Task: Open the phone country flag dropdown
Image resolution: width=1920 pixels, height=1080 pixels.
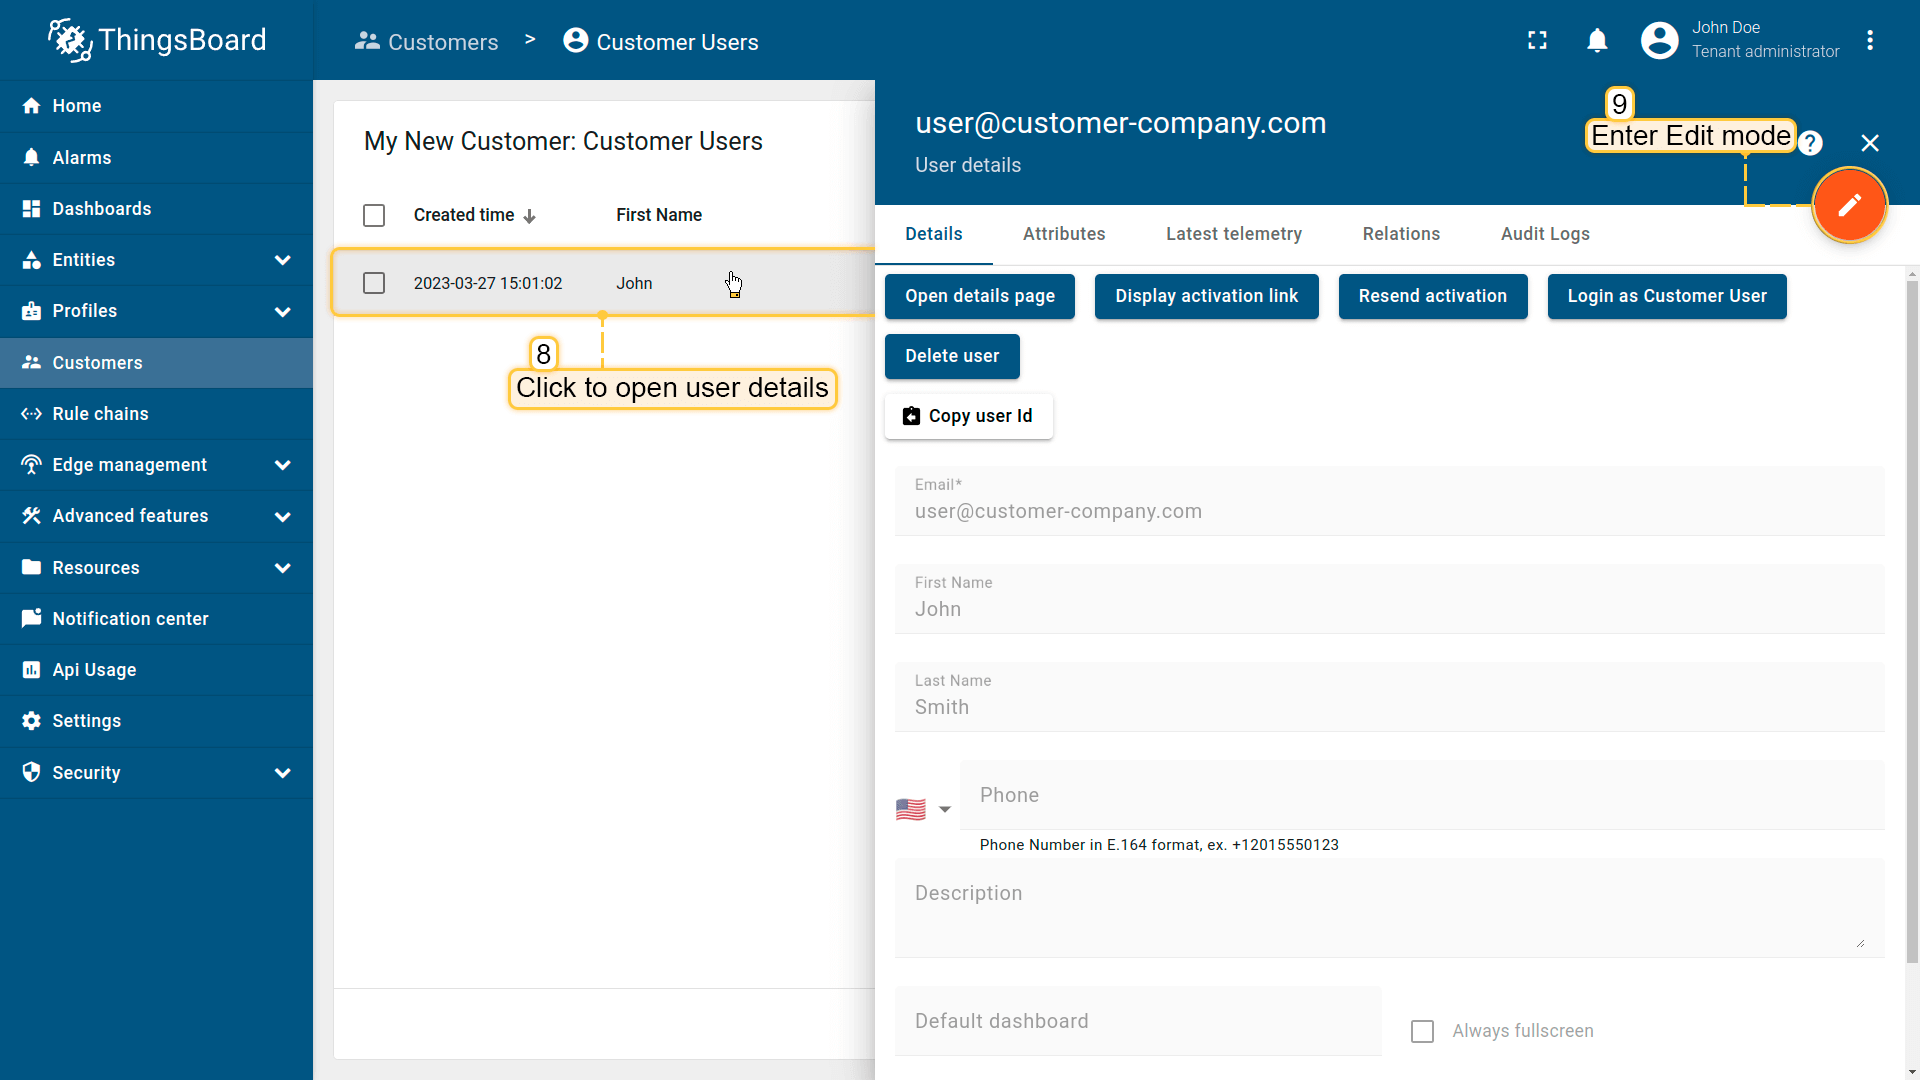Action: point(923,810)
